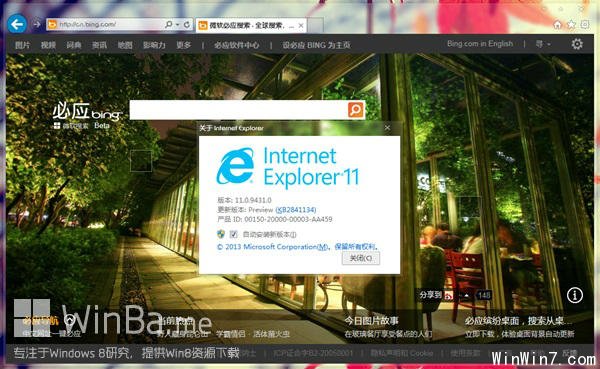Open image info with the circled i icon

pyautogui.click(x=574, y=295)
